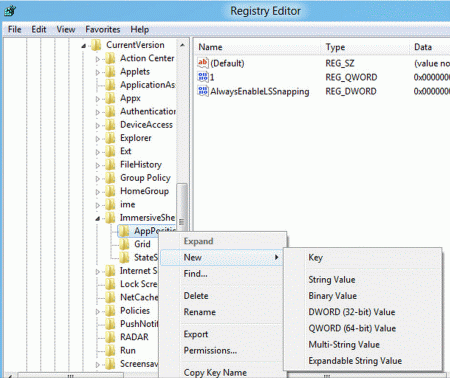Screen dimensions: 450x378
Task: Open the Edit menu
Action: click(39, 30)
